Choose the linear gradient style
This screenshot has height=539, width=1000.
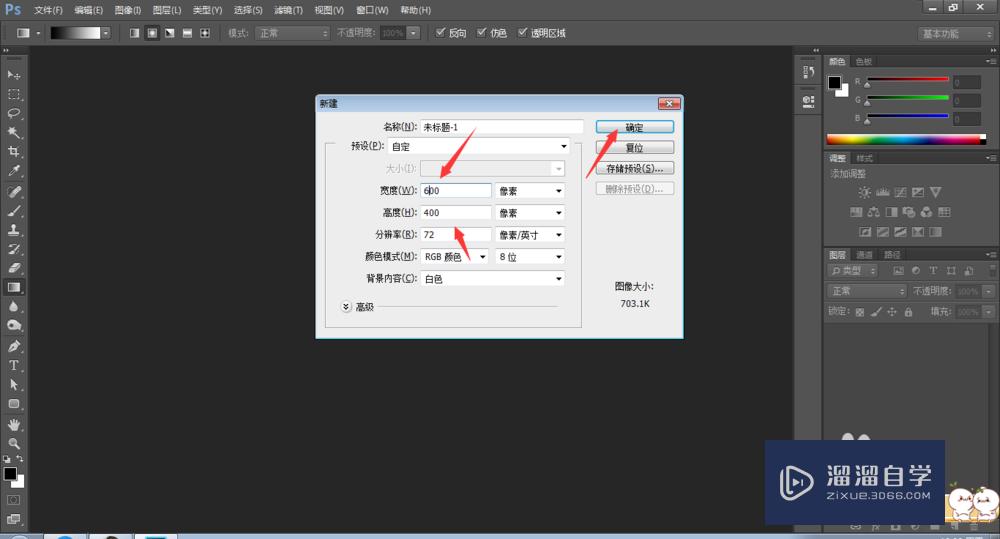[135, 33]
